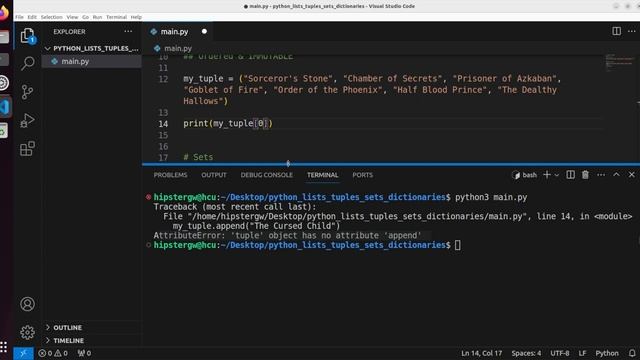Click the AttributeError line in terminal
The width and height of the screenshot is (640, 360).
click(x=287, y=236)
